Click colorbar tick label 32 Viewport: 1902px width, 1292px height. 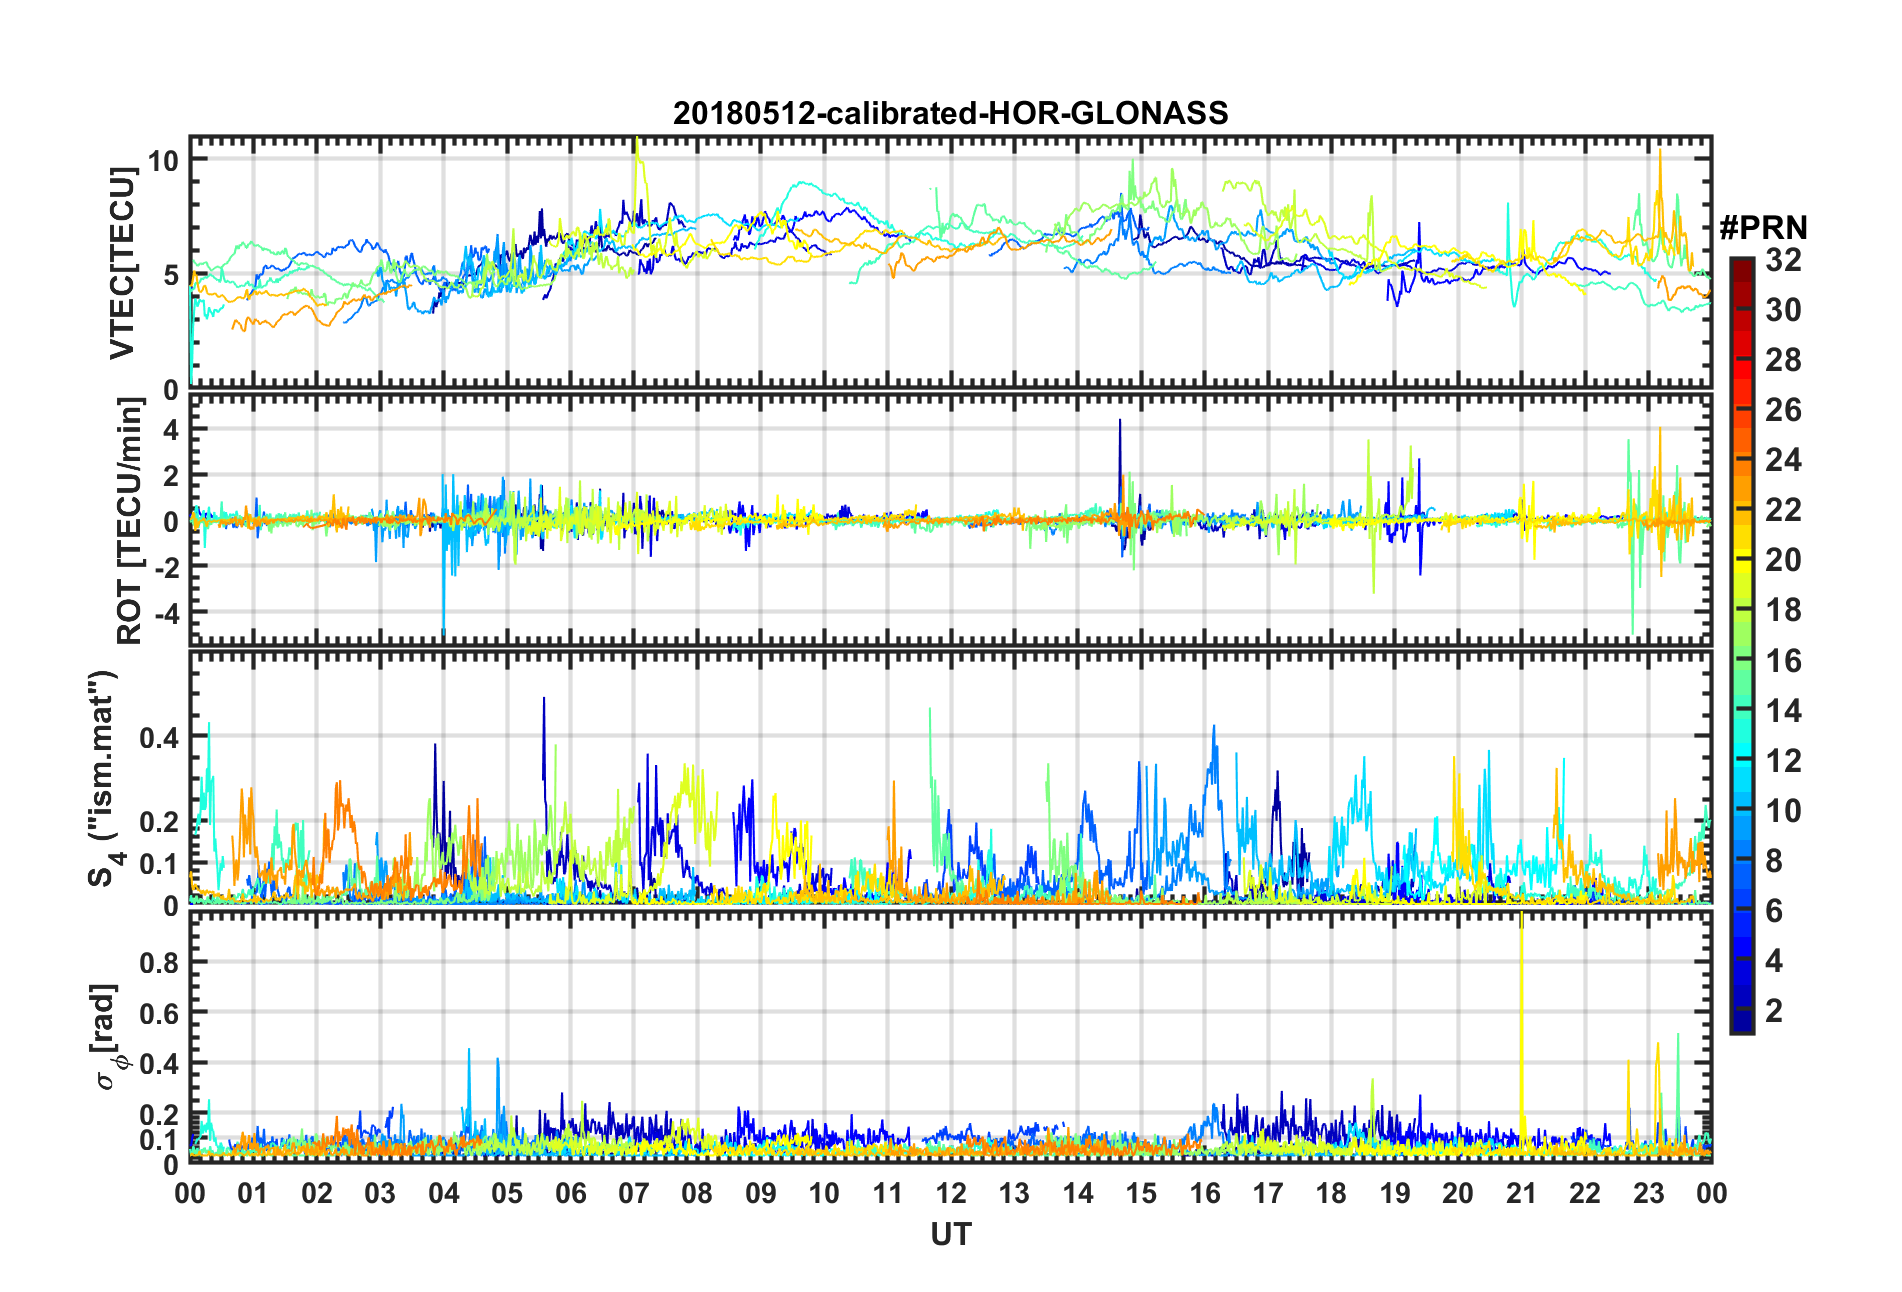(x=1783, y=260)
